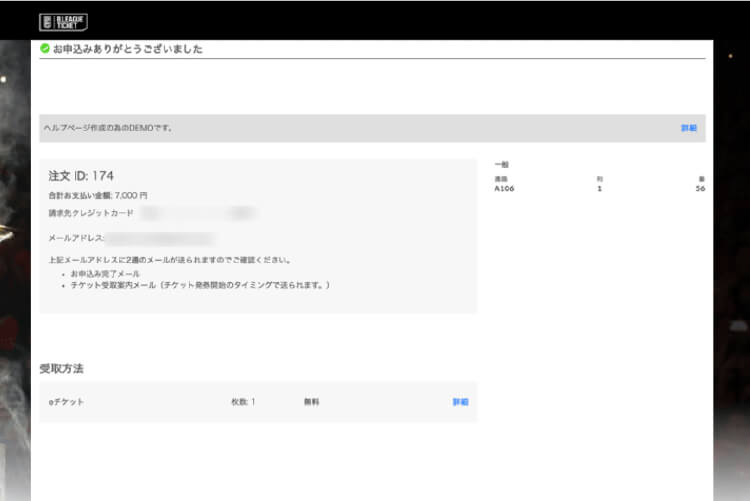
Task: Open 詳細 link in the eチケット row
Action: click(461, 402)
